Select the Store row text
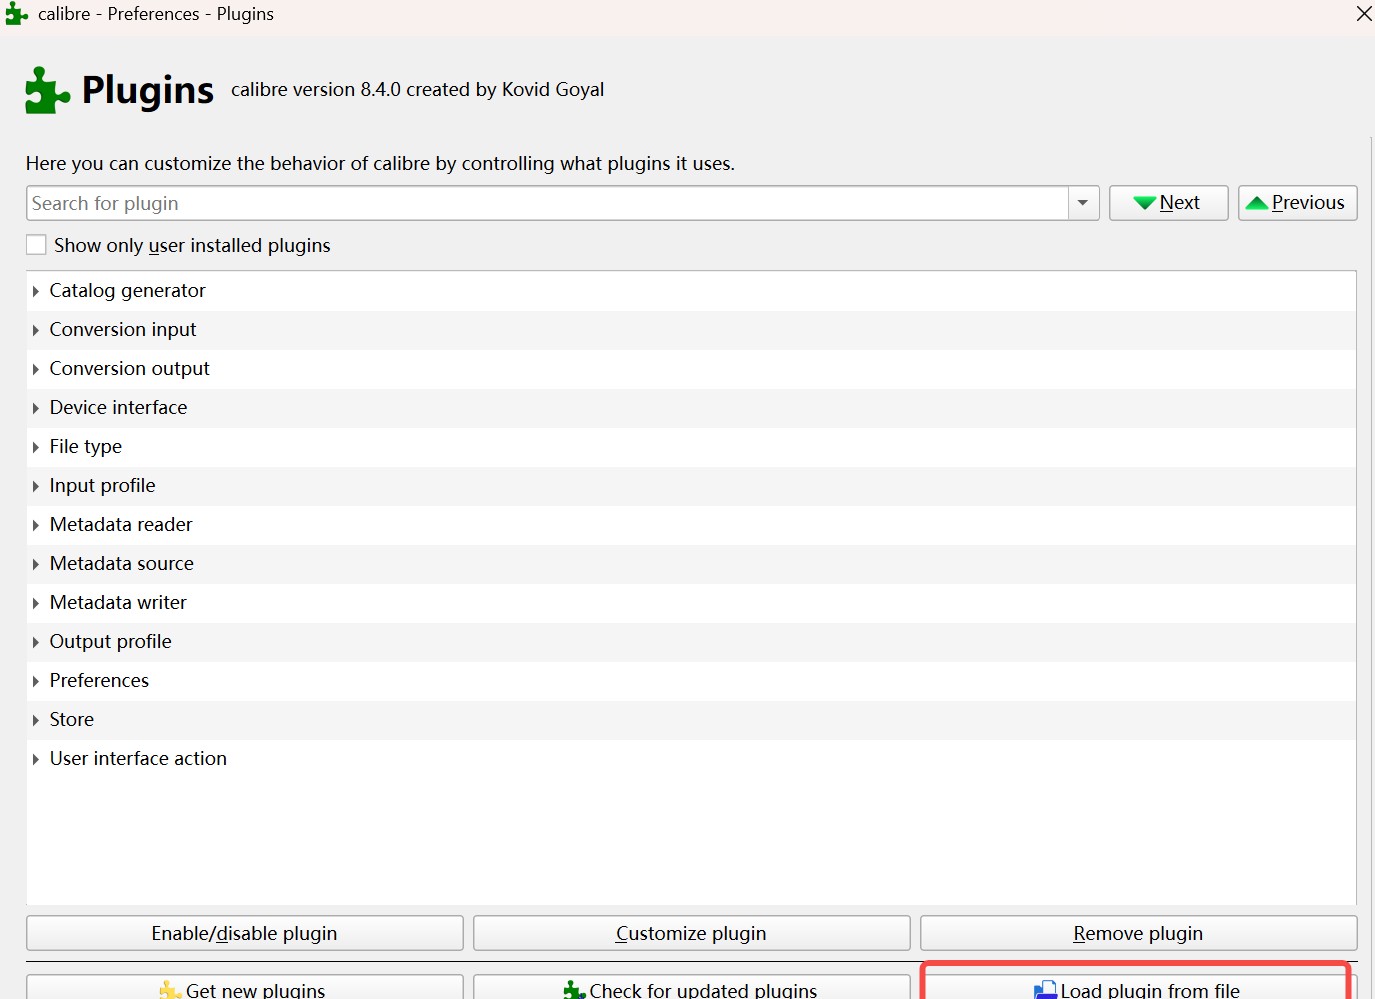This screenshot has height=999, width=1375. pyautogui.click(x=72, y=720)
